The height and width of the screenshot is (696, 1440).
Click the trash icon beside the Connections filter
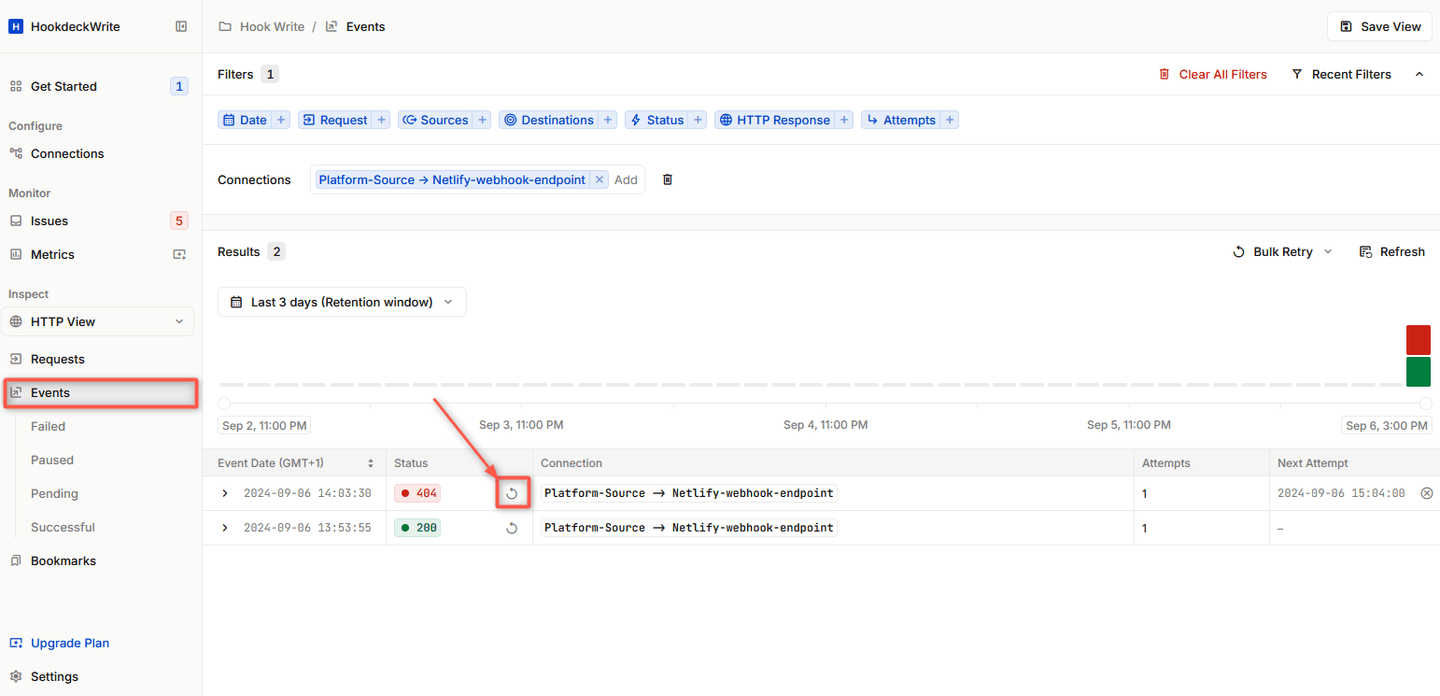click(667, 179)
